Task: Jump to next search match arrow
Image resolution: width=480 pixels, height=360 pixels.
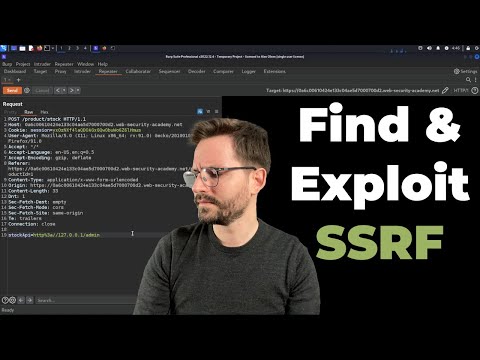Action: tap(30, 300)
